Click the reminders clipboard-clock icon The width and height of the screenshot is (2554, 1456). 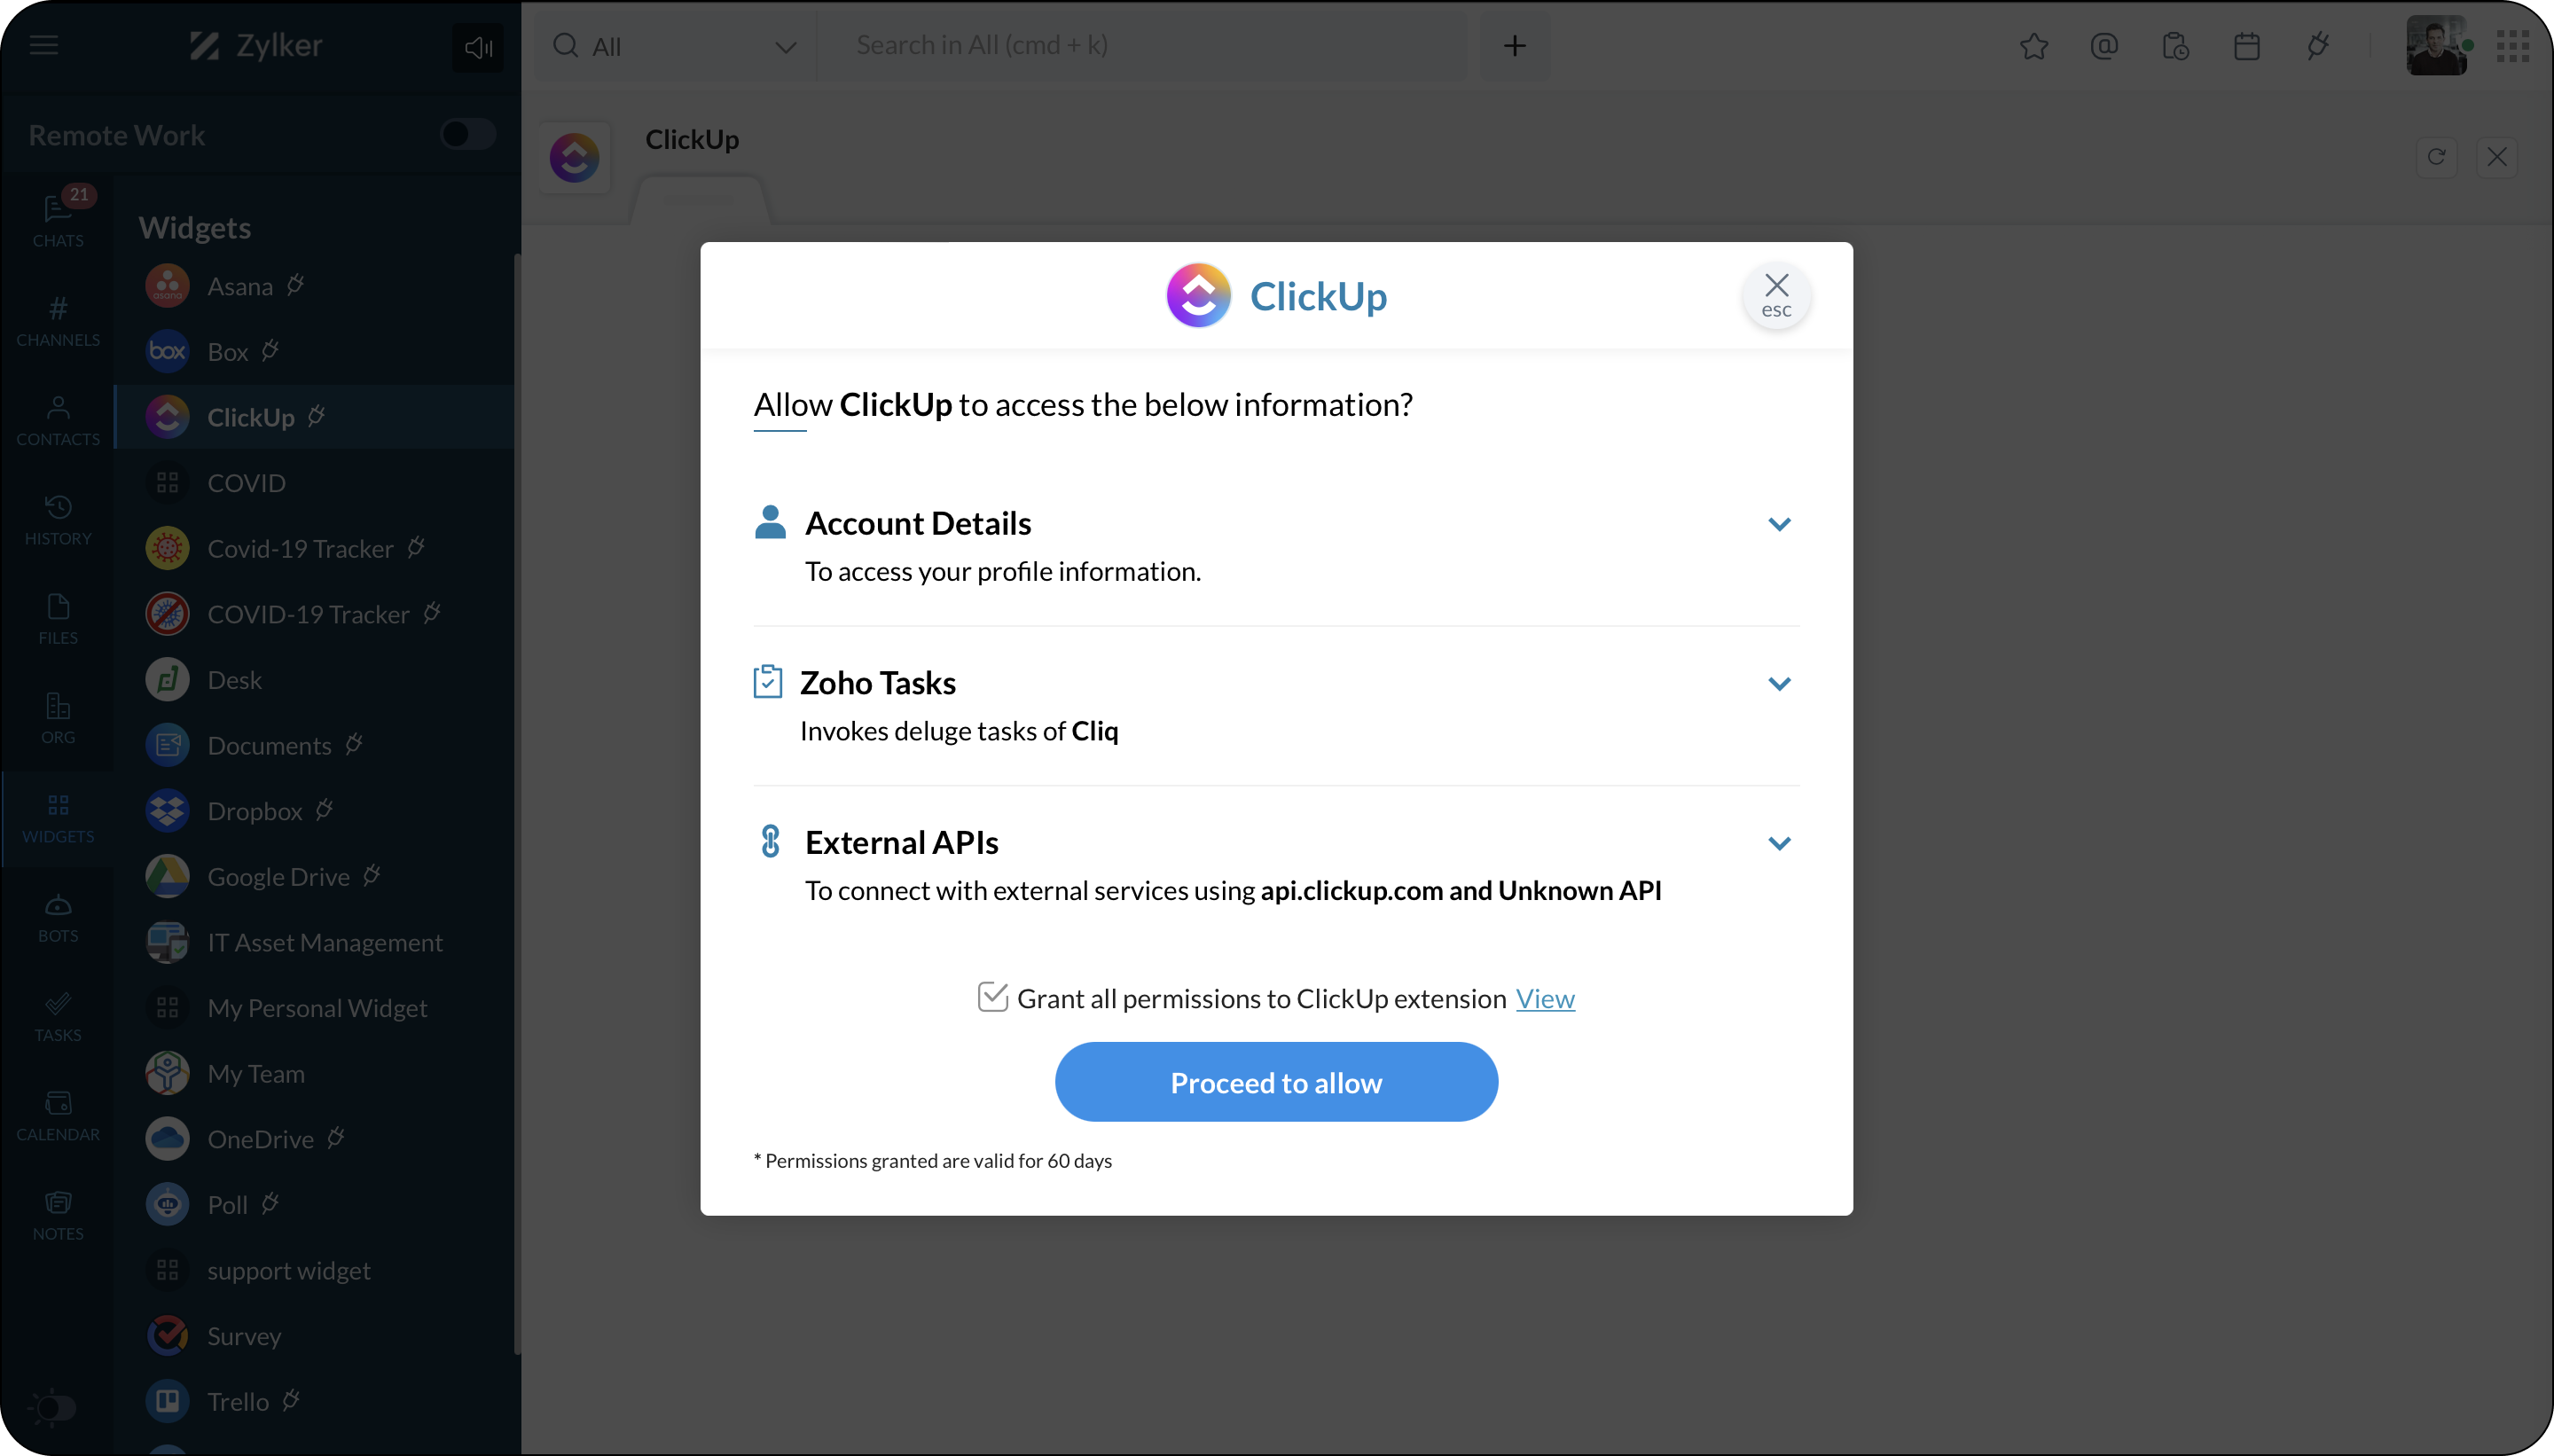point(2175,46)
